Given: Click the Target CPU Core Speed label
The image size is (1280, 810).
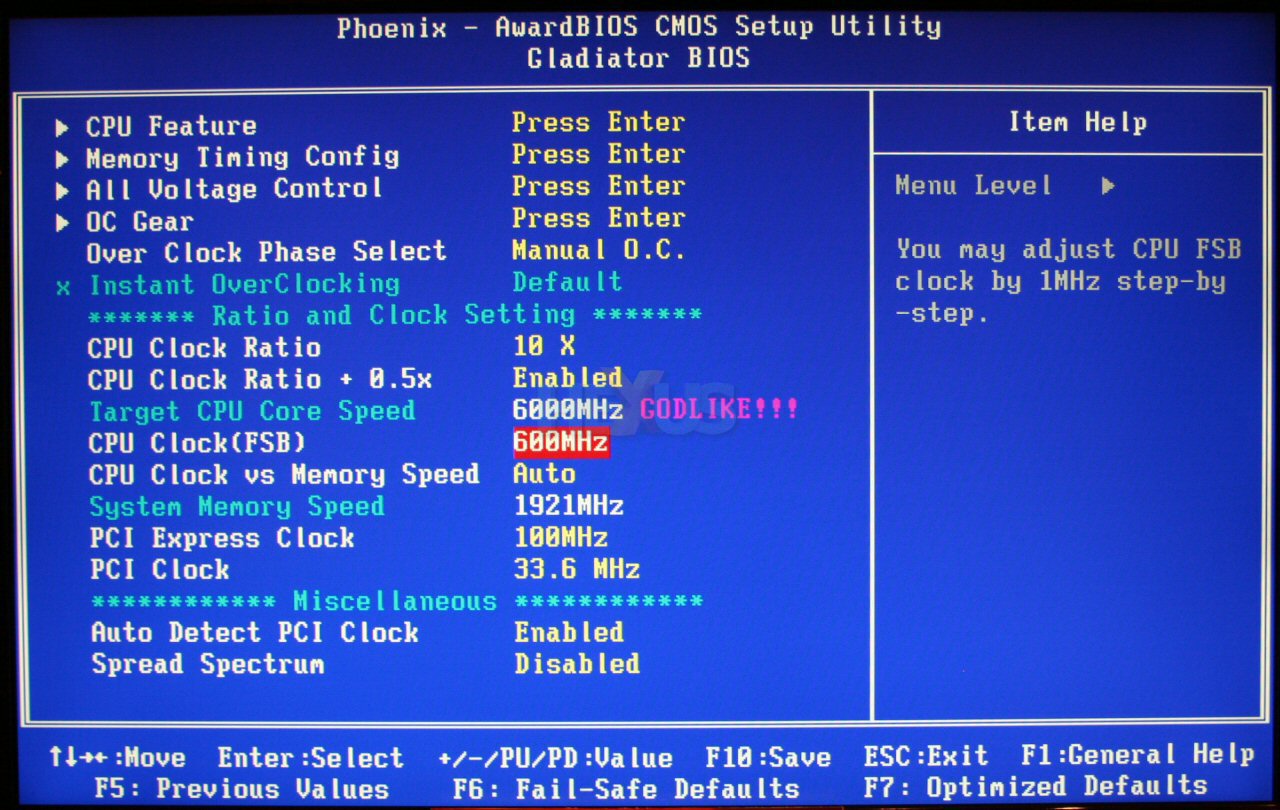Looking at the screenshot, I should (252, 412).
